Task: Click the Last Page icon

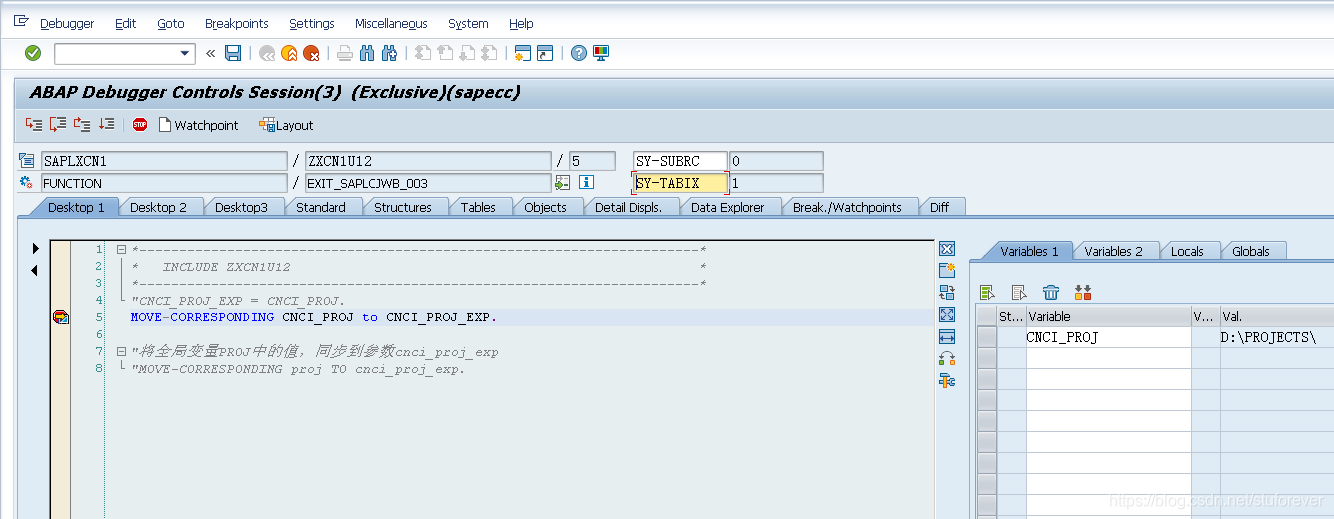Action: pyautogui.click(x=489, y=53)
